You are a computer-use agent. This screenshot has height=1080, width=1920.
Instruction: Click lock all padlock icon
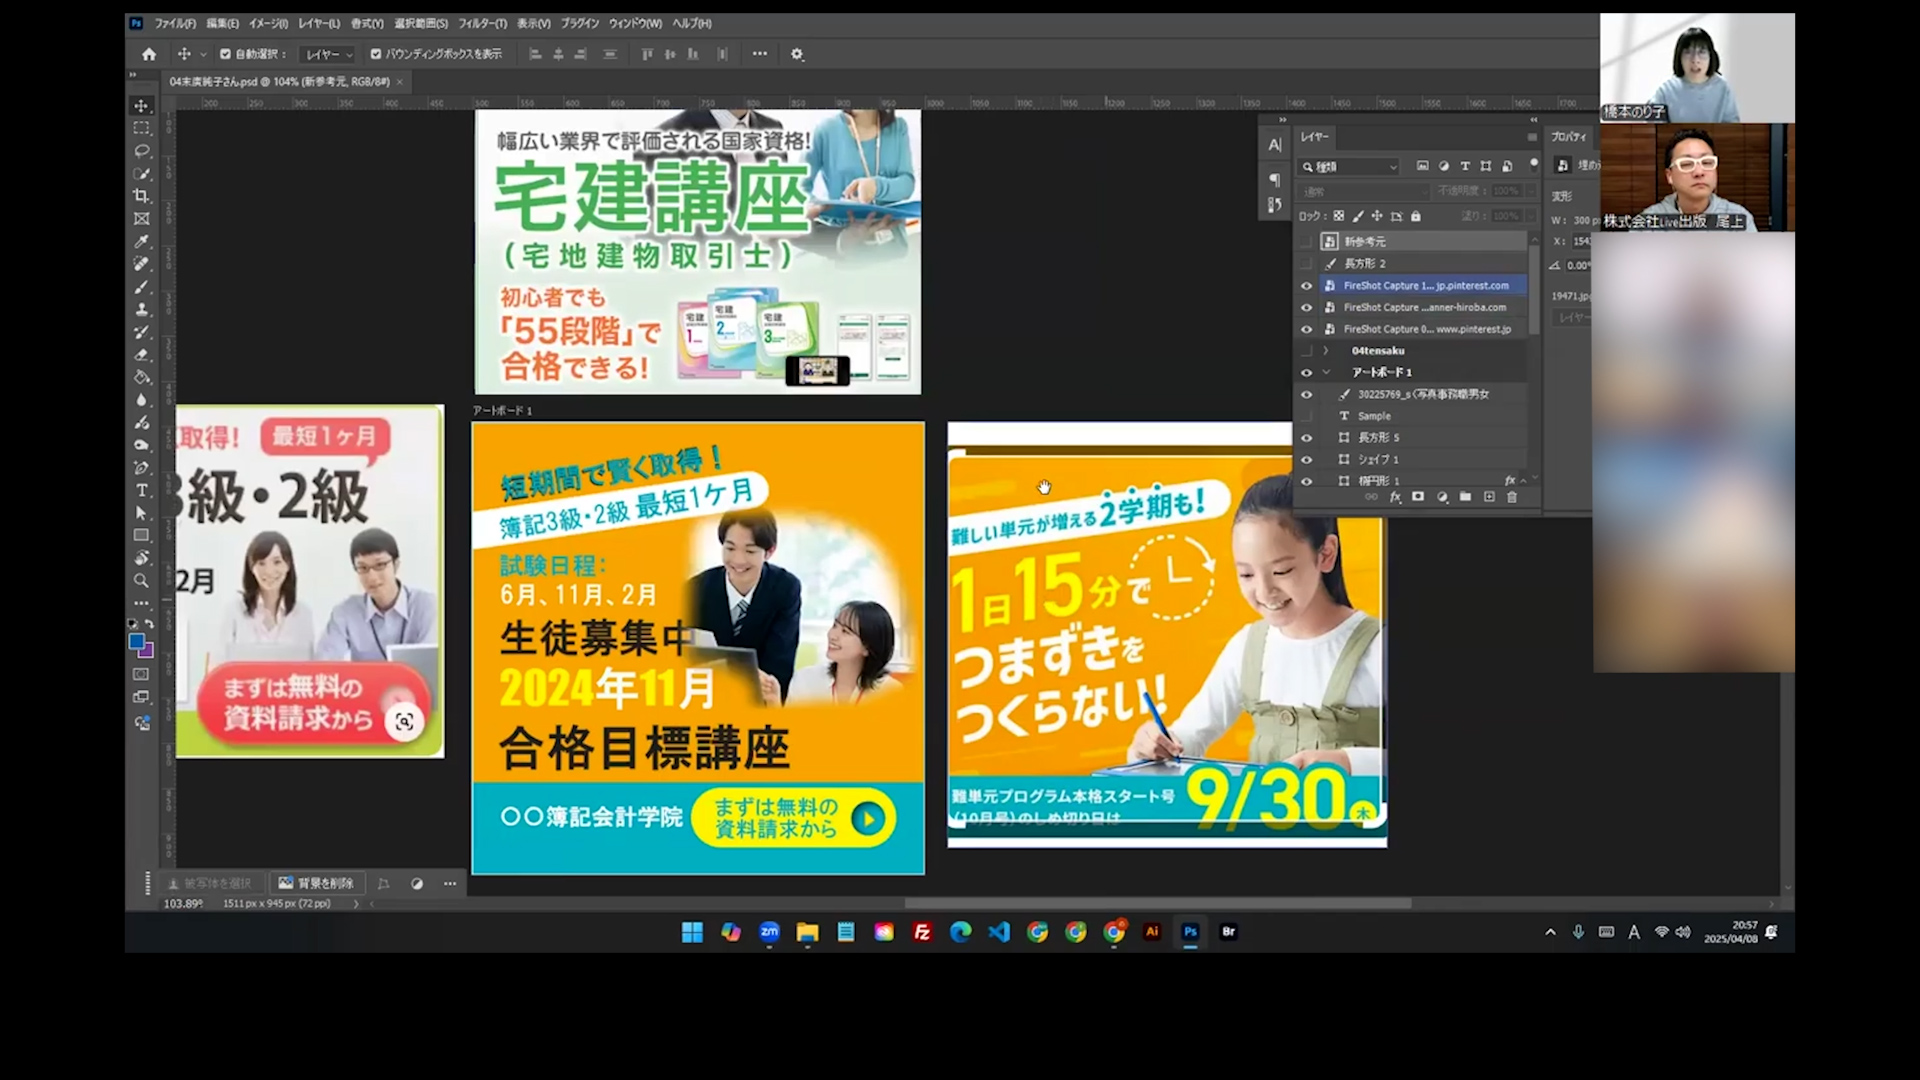(x=1416, y=216)
